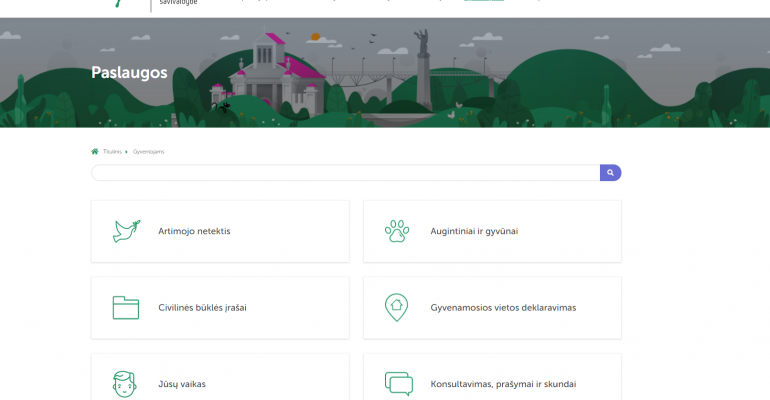Open Artimojo netektis service label

(194, 231)
